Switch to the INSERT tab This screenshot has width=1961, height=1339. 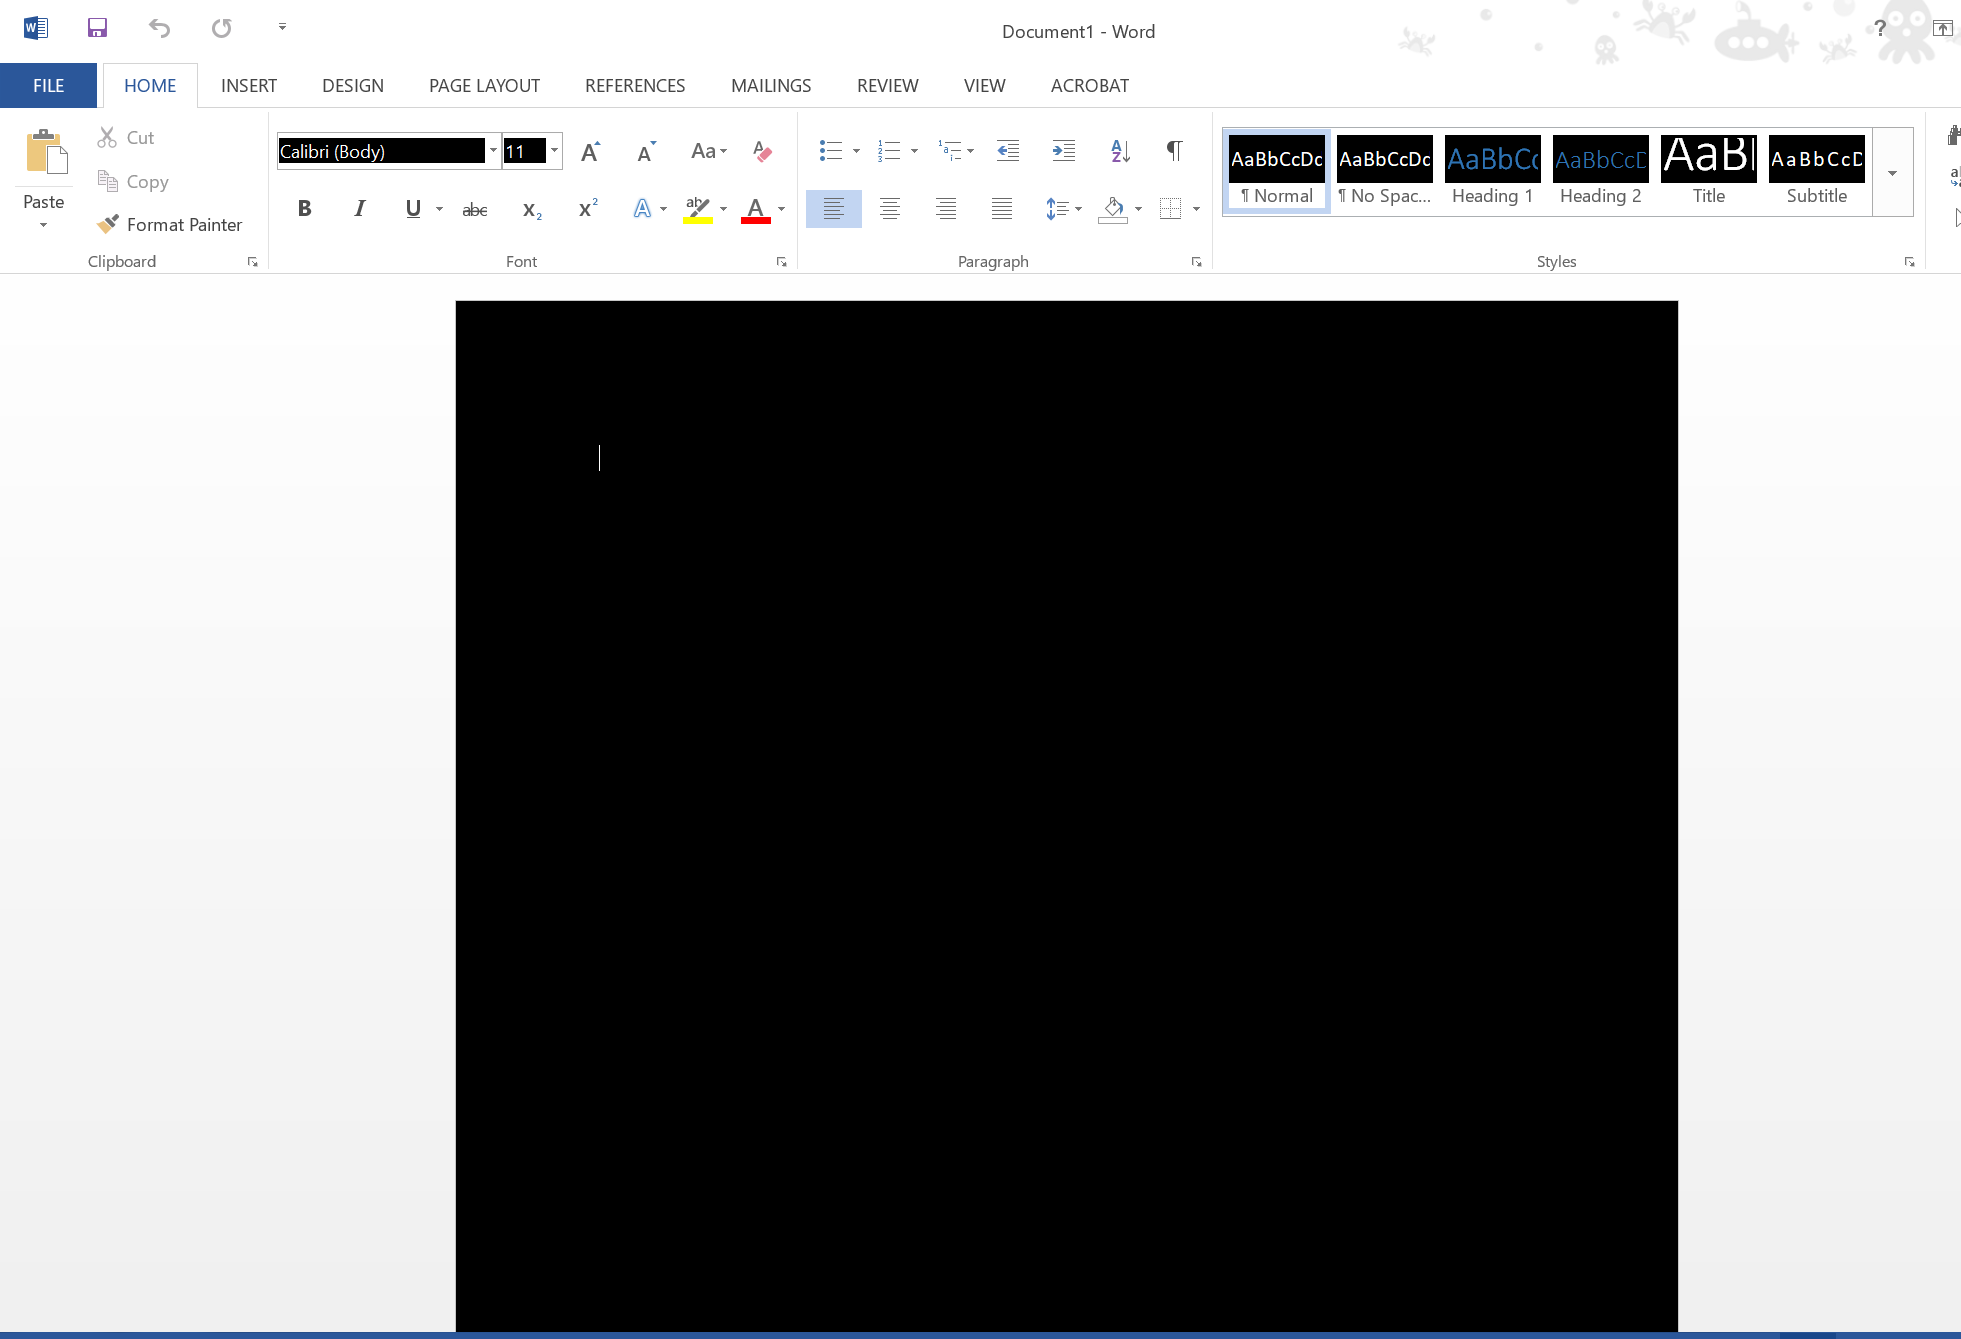(x=249, y=86)
